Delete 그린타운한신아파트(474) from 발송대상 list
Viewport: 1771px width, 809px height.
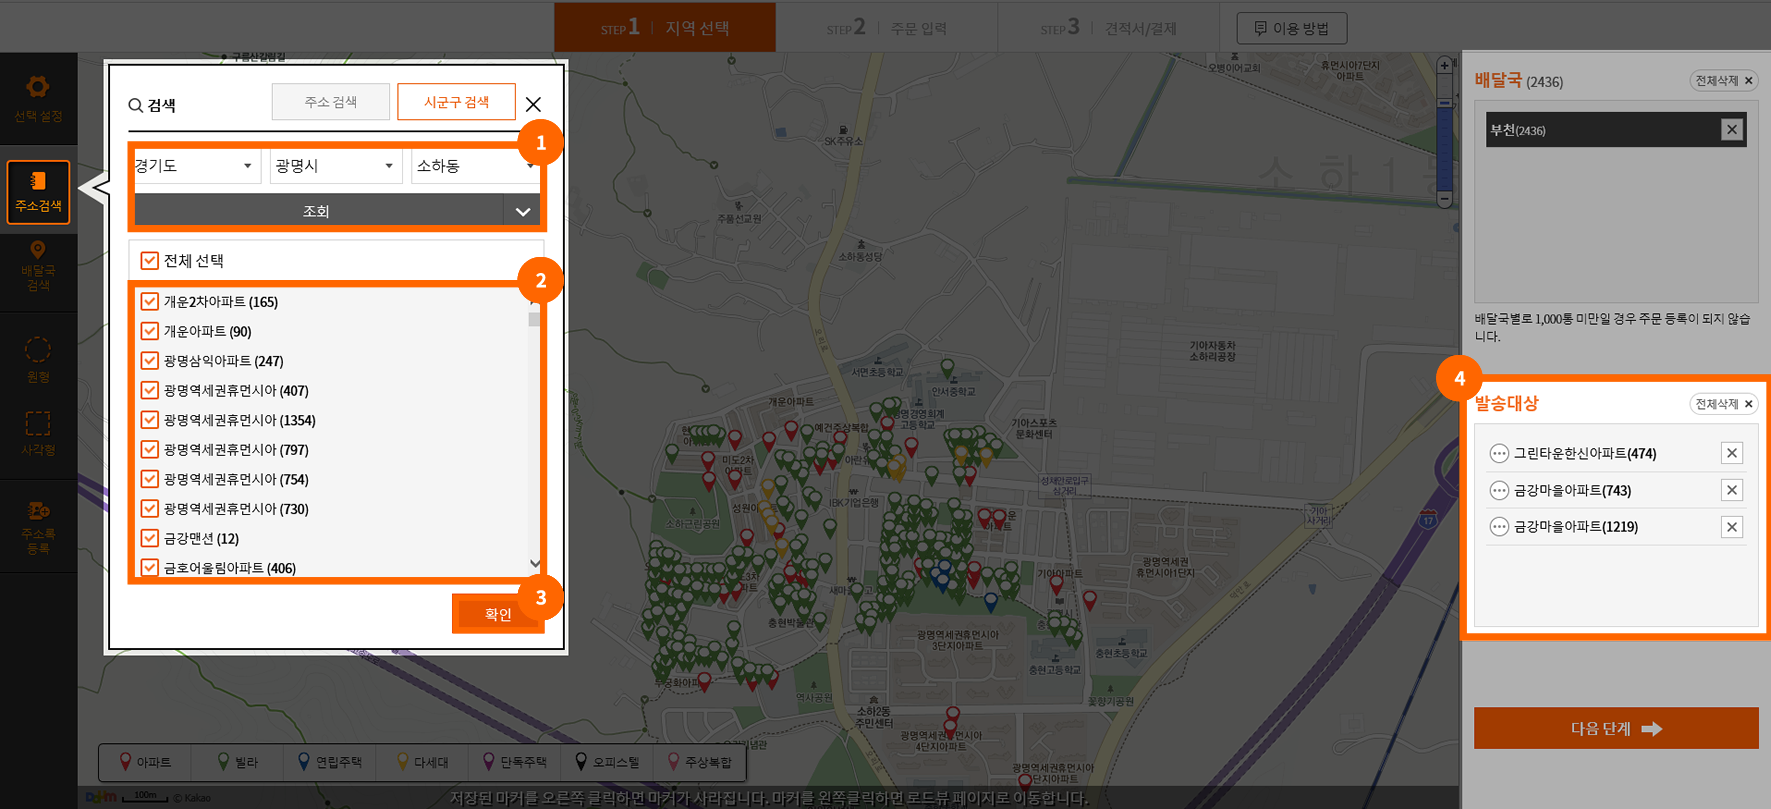[x=1731, y=453]
